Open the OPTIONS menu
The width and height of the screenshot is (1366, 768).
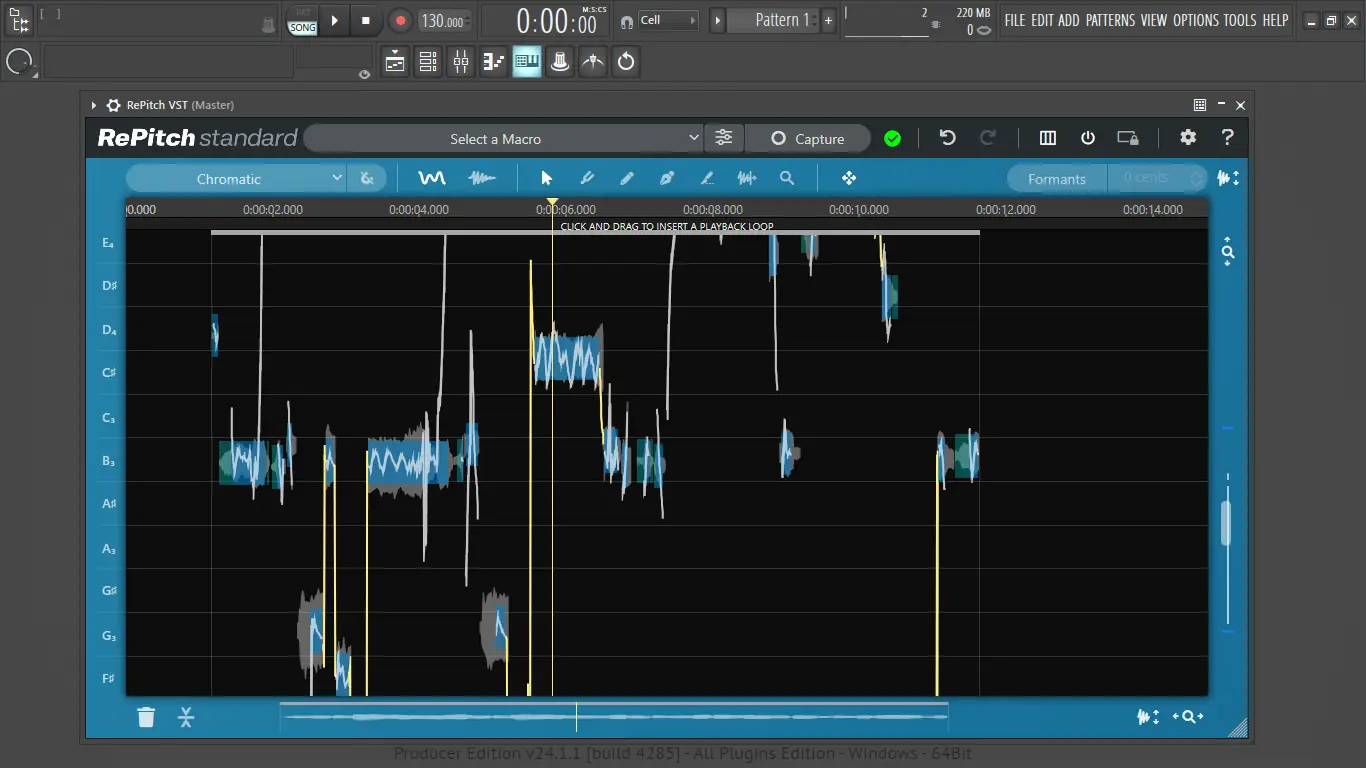point(1196,20)
